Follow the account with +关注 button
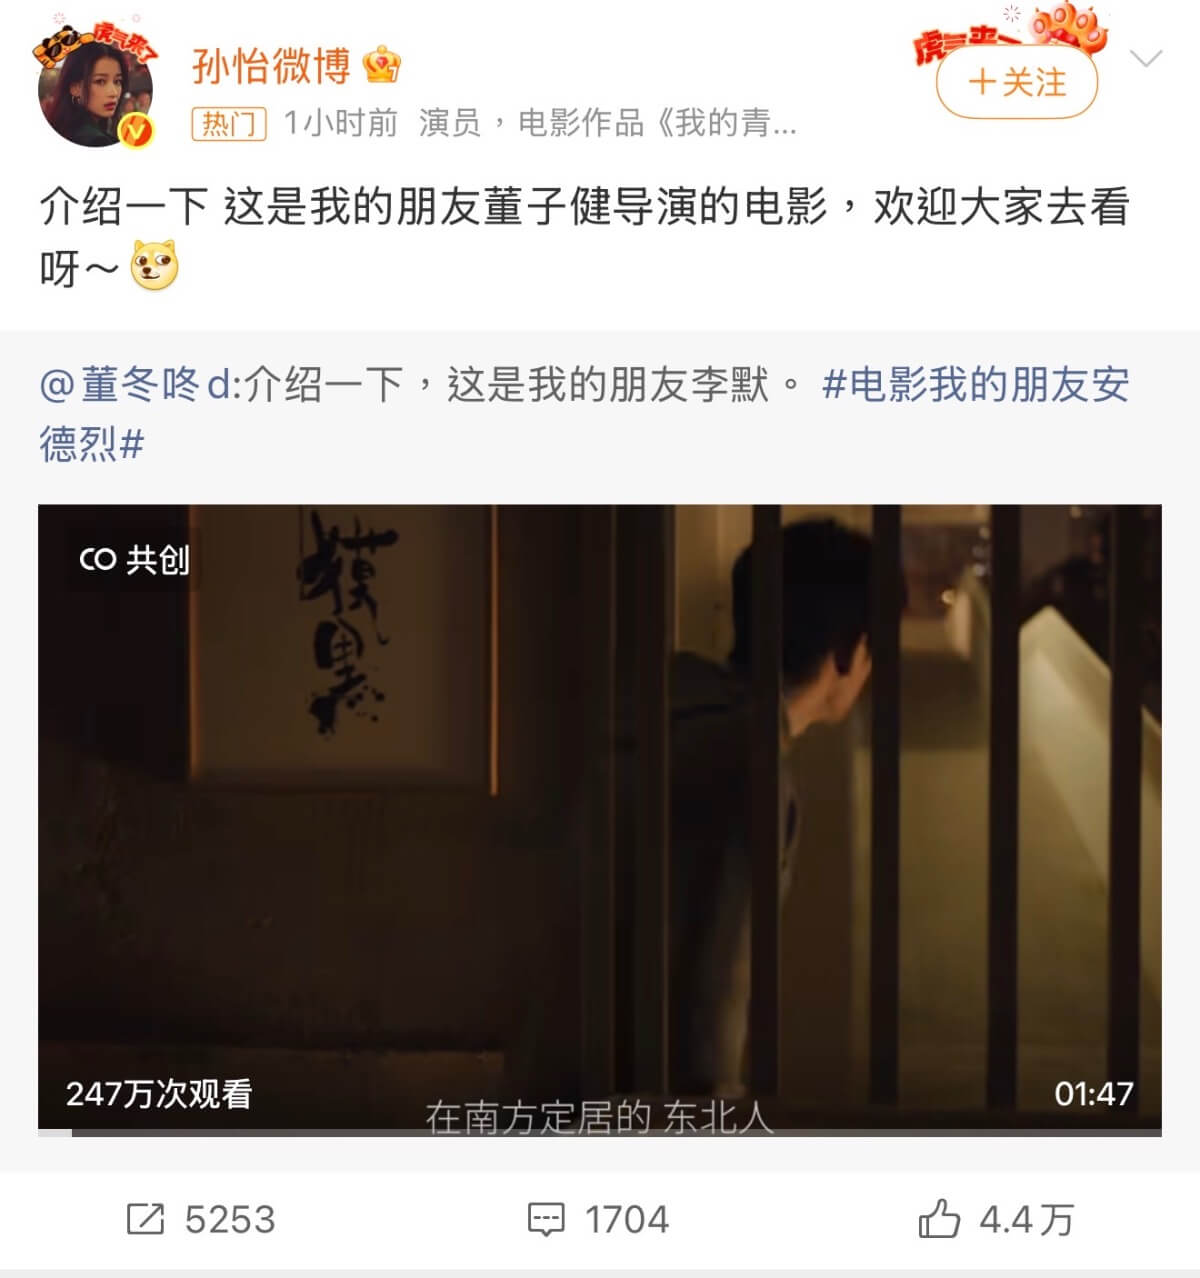 click(1016, 82)
